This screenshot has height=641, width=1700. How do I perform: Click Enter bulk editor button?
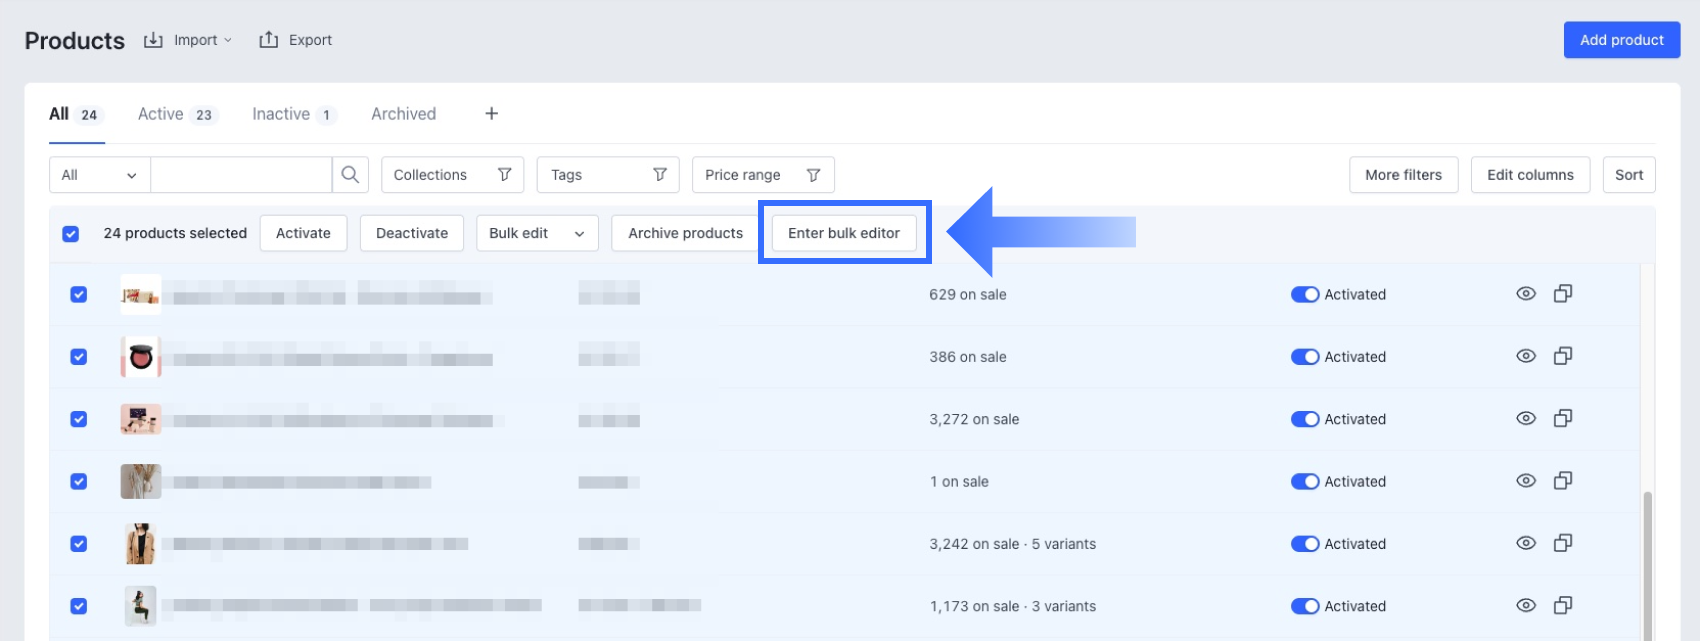[x=843, y=233]
